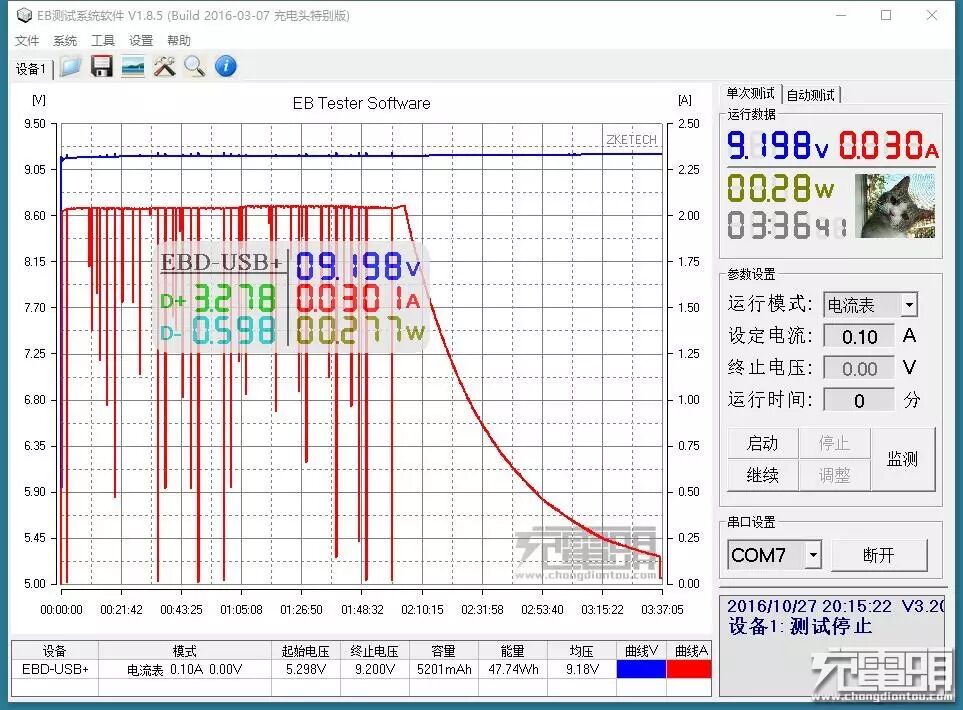Screen dimensions: 963x710
Task: Click the 2016/10/27 20:15:22 timestamp
Action: click(x=809, y=606)
